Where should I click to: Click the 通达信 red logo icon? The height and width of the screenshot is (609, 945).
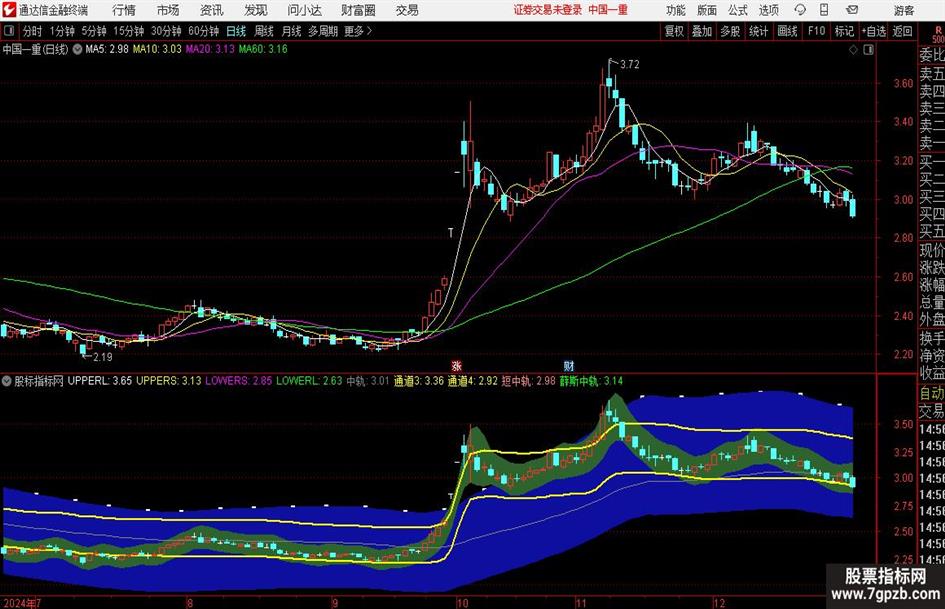9,10
